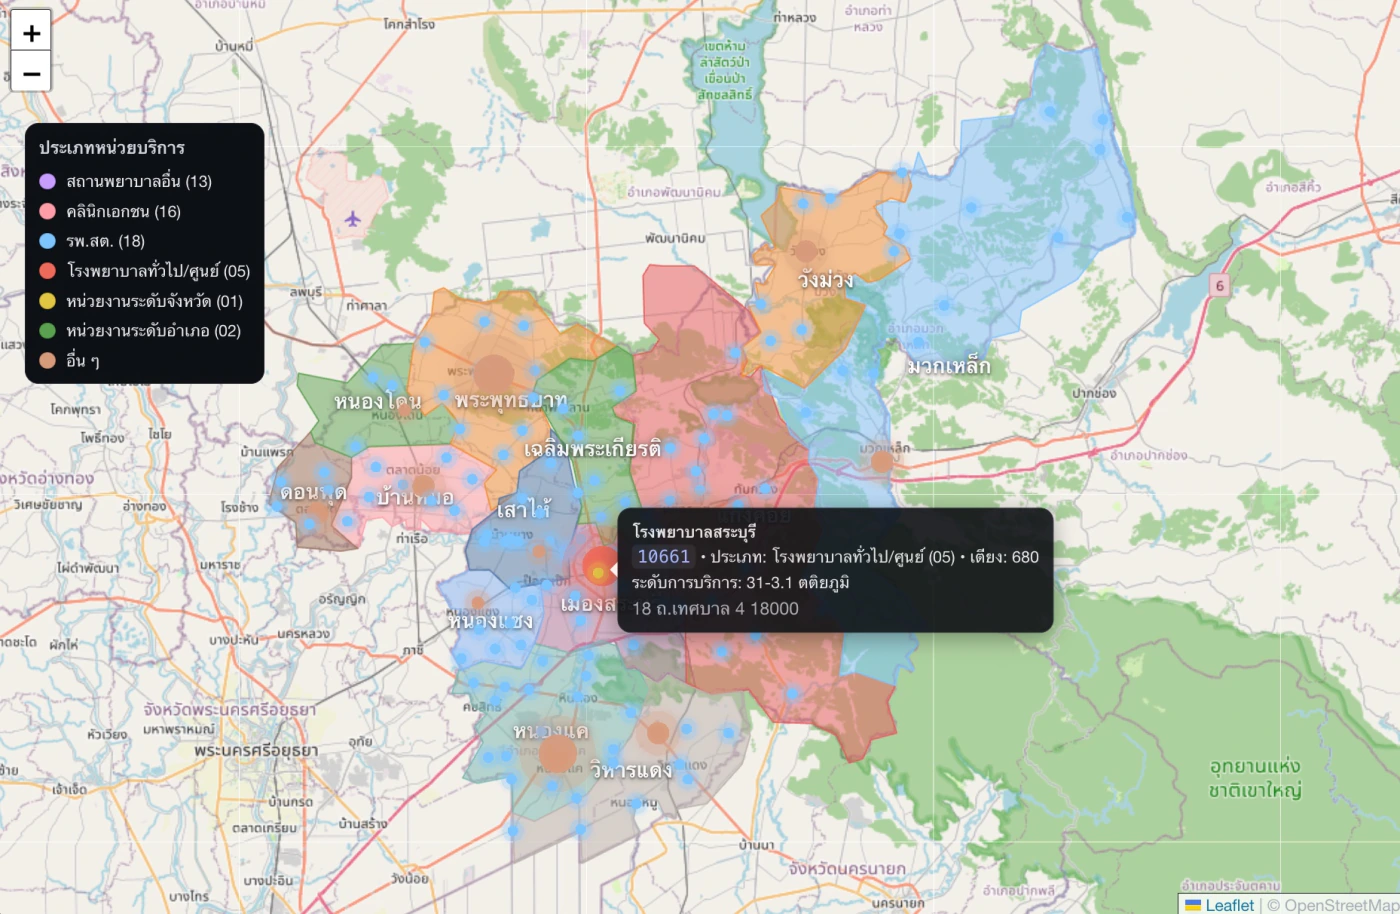Image resolution: width=1400 pixels, height=914 pixels.
Task: Click the legend label หน่วยงานระดับจังหวัด (01)
Action: pyautogui.click(x=154, y=301)
